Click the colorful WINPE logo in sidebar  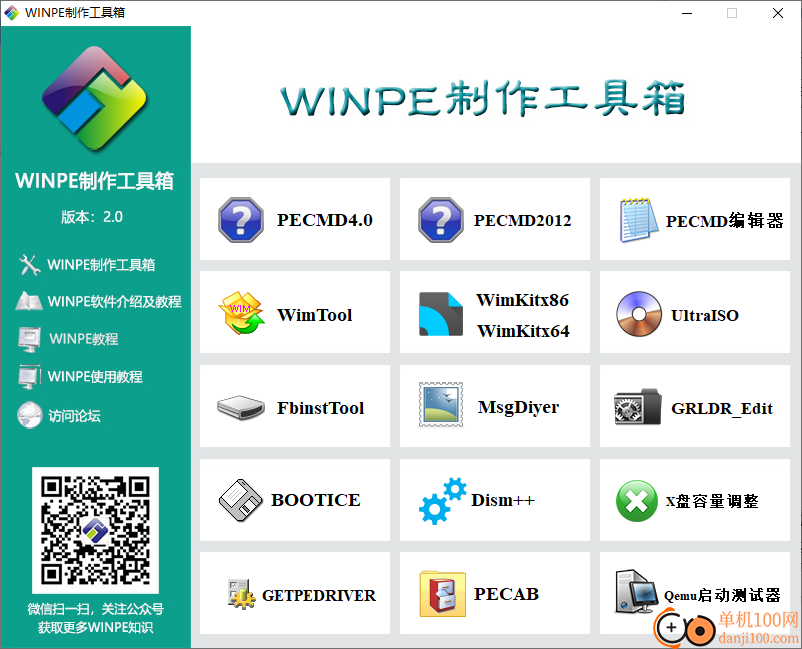(95, 99)
